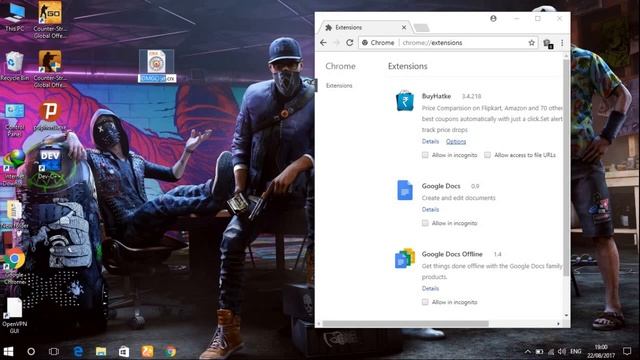Open Cortana search circle on taskbar
640x360 pixels.
(31, 351)
